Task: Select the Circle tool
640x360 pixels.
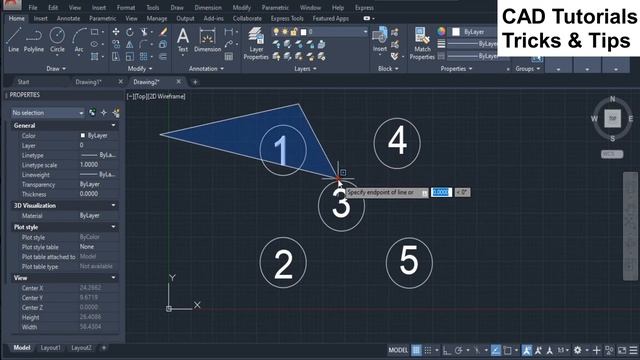Action: click(x=57, y=40)
